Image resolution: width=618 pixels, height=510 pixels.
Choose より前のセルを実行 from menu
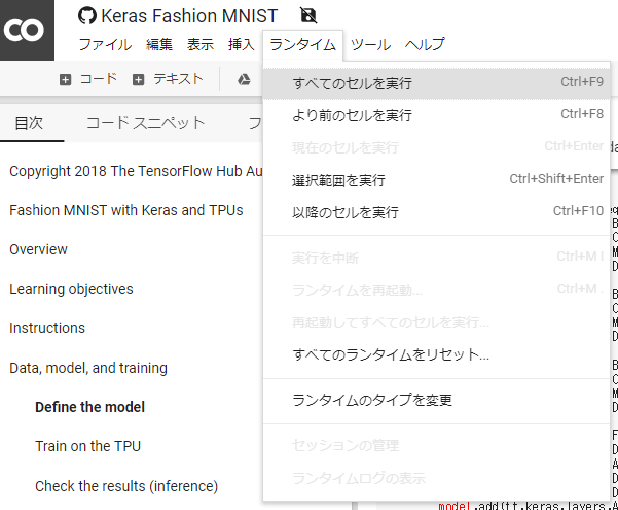tap(352, 115)
